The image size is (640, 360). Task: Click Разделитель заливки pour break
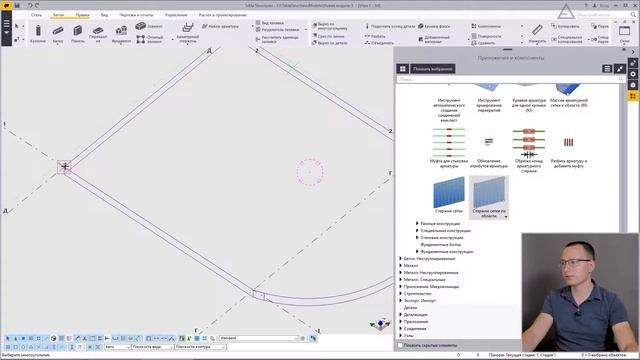pos(278,29)
